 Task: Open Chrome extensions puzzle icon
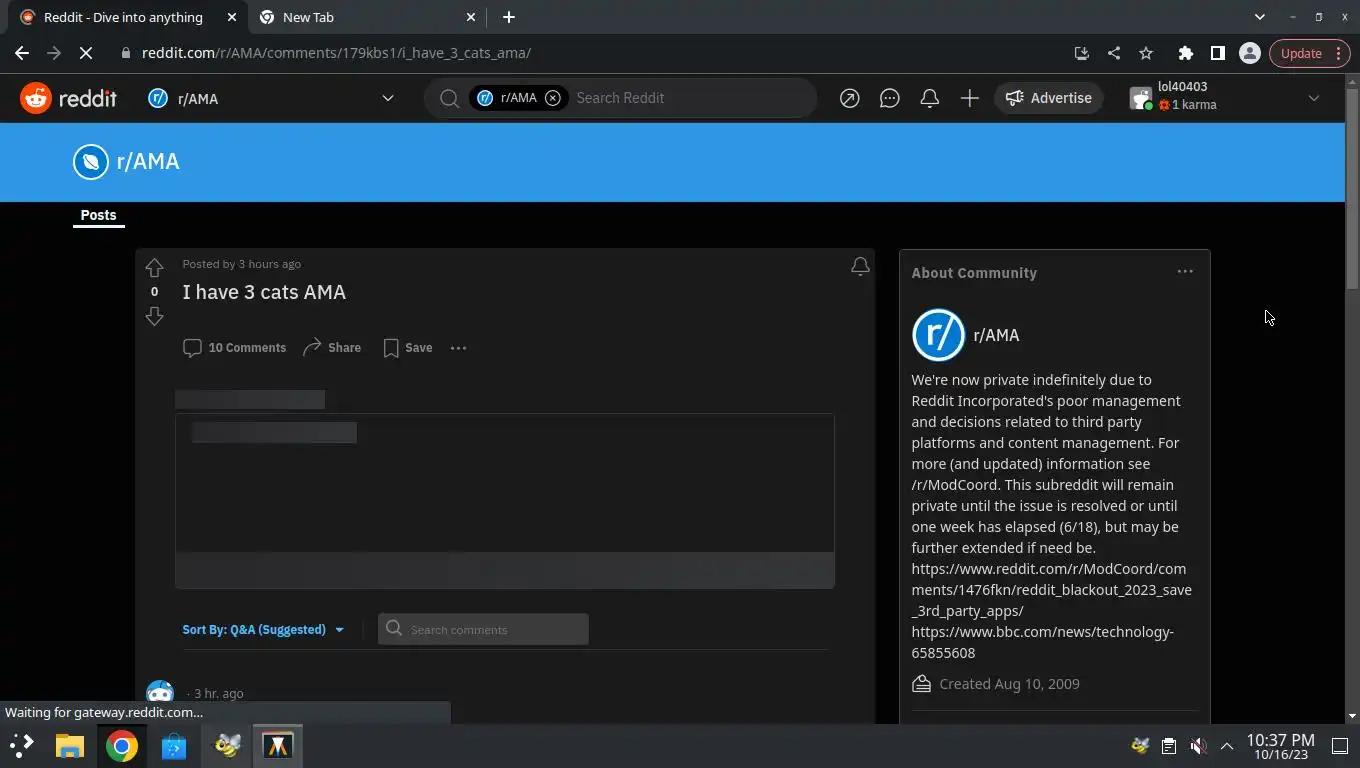point(1185,53)
